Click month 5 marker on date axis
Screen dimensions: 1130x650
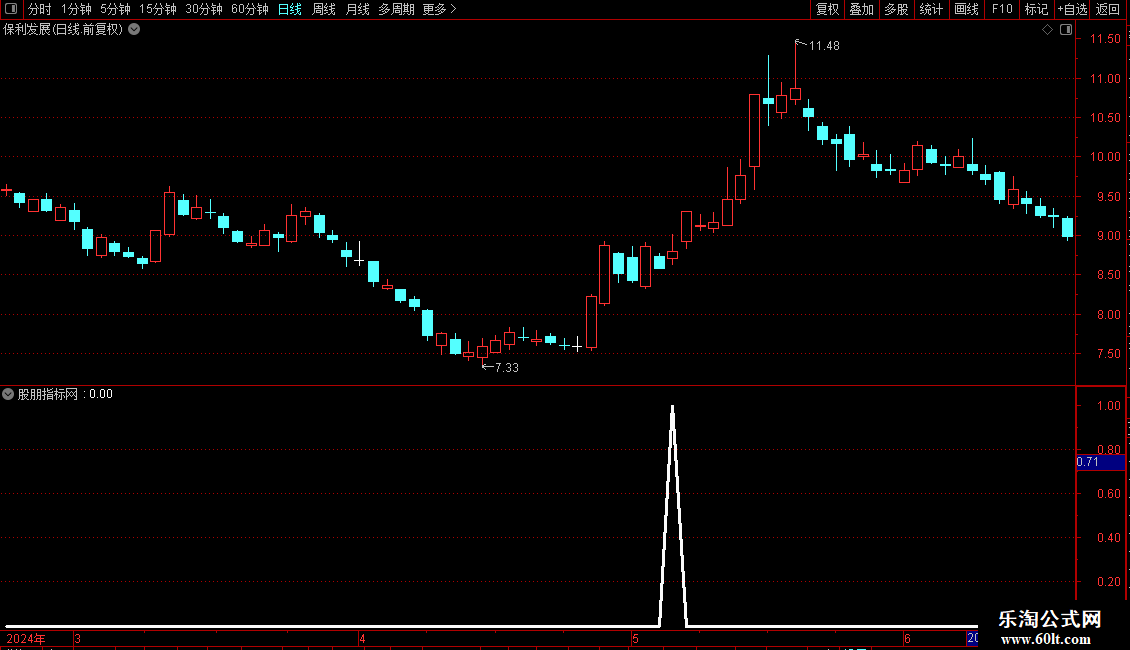[635, 638]
